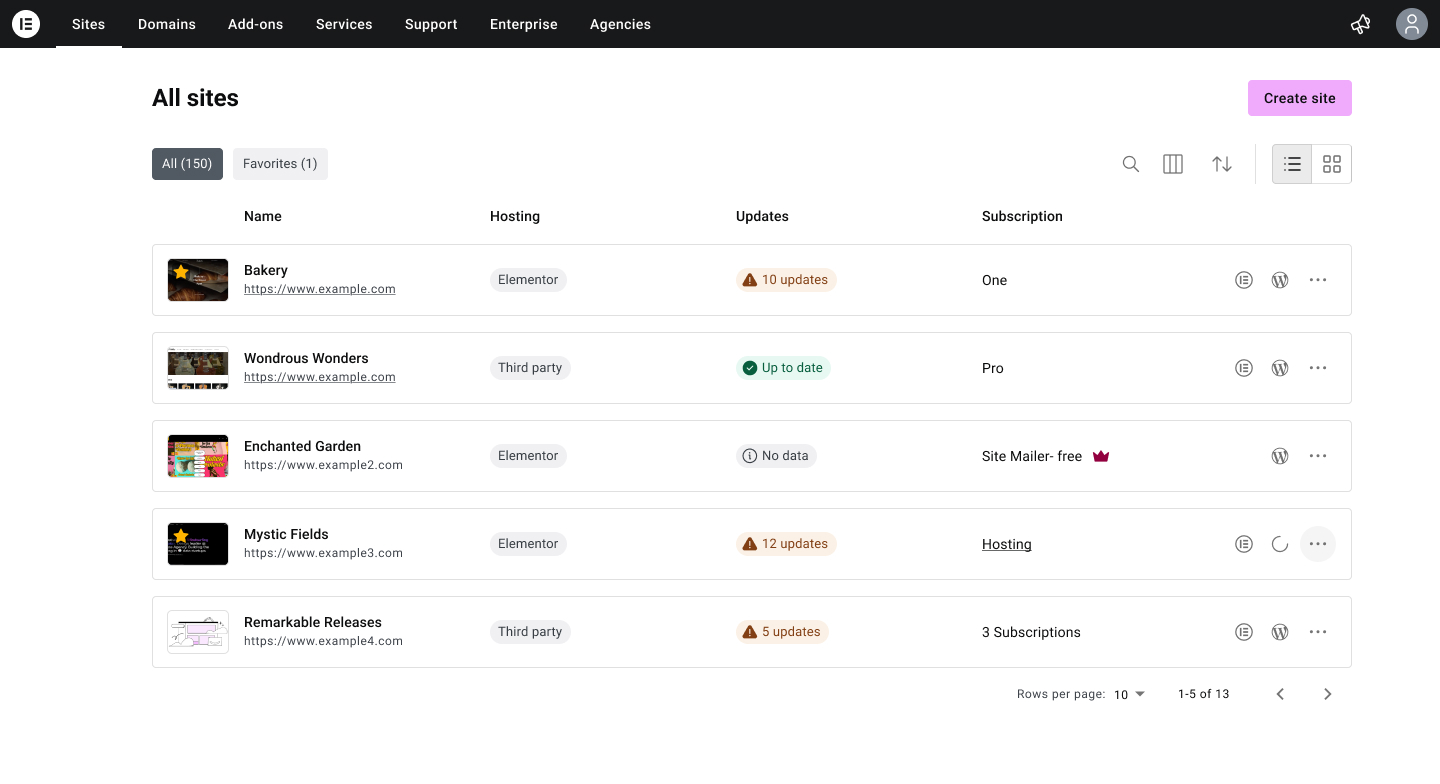The image size is (1440, 784).
Task: Open WordPress admin for Bakery
Action: tap(1280, 280)
